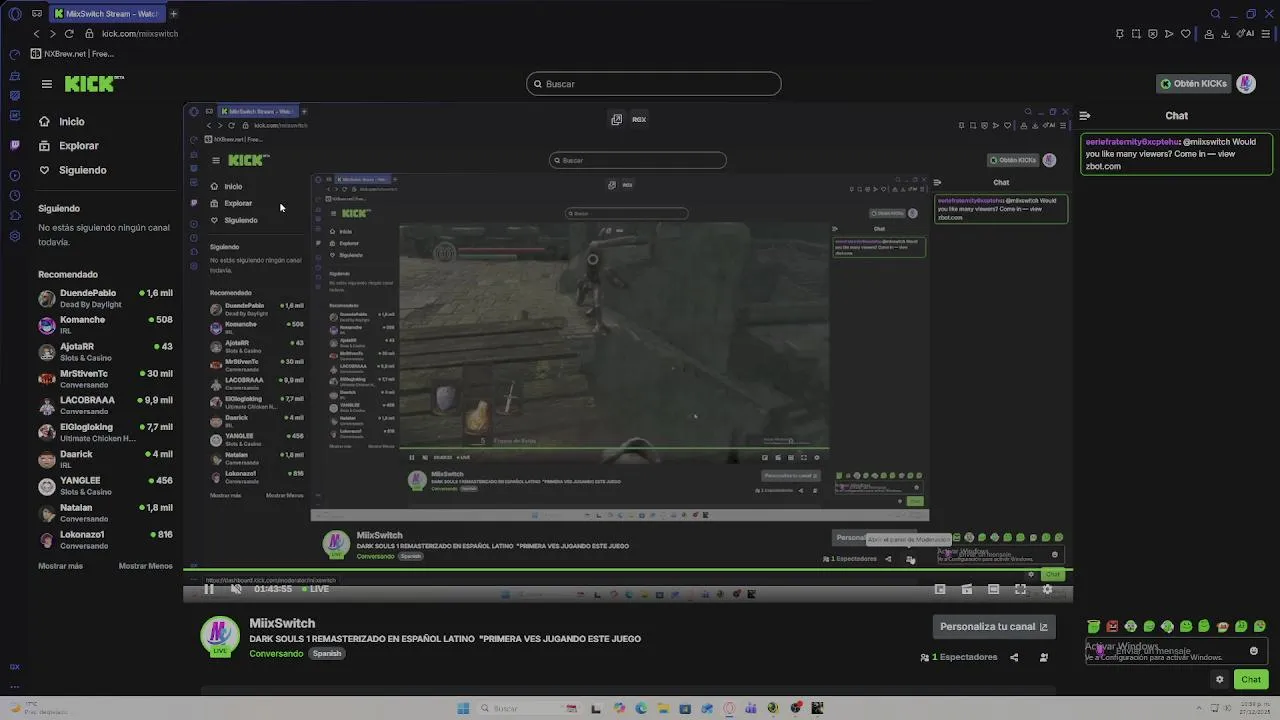Open Siguiendo in the Kick sidebar
The width and height of the screenshot is (1280, 720).
click(72, 170)
